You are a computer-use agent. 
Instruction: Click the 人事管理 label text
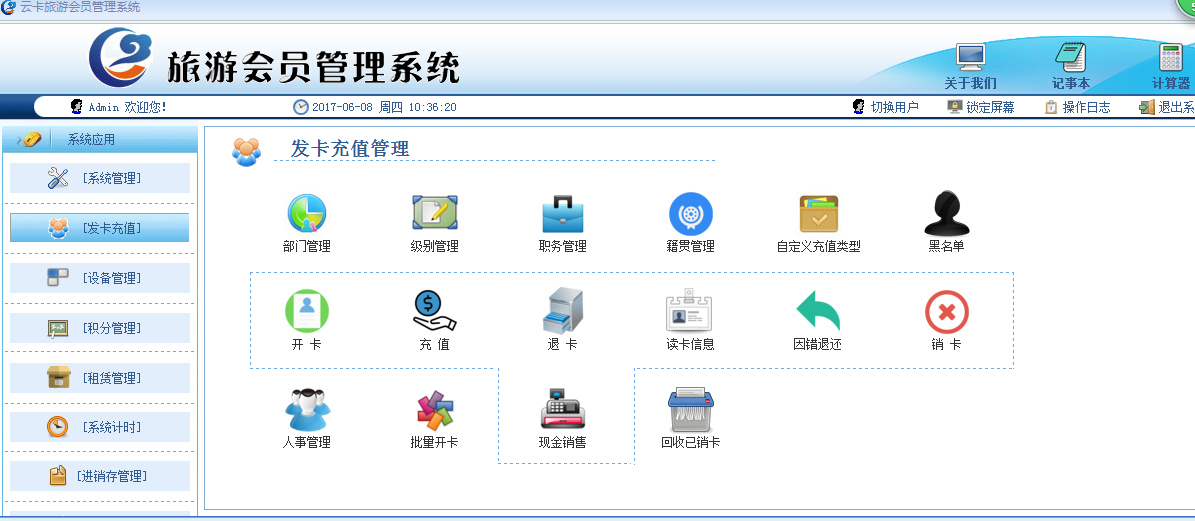(x=306, y=442)
